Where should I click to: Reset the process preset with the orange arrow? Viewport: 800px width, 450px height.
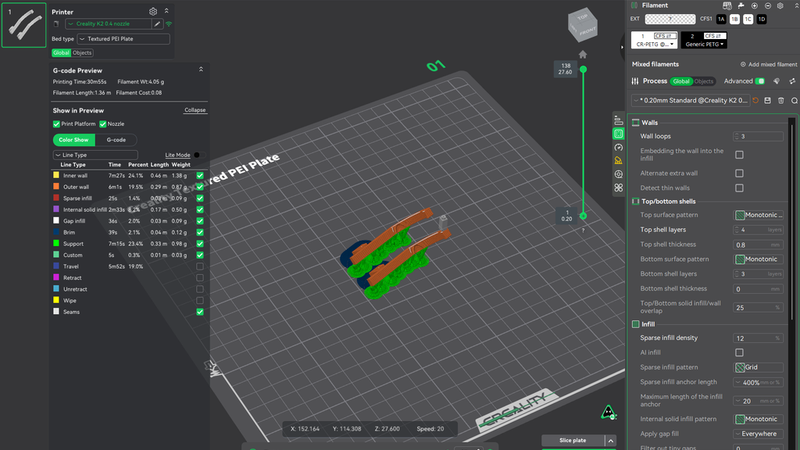tap(756, 101)
